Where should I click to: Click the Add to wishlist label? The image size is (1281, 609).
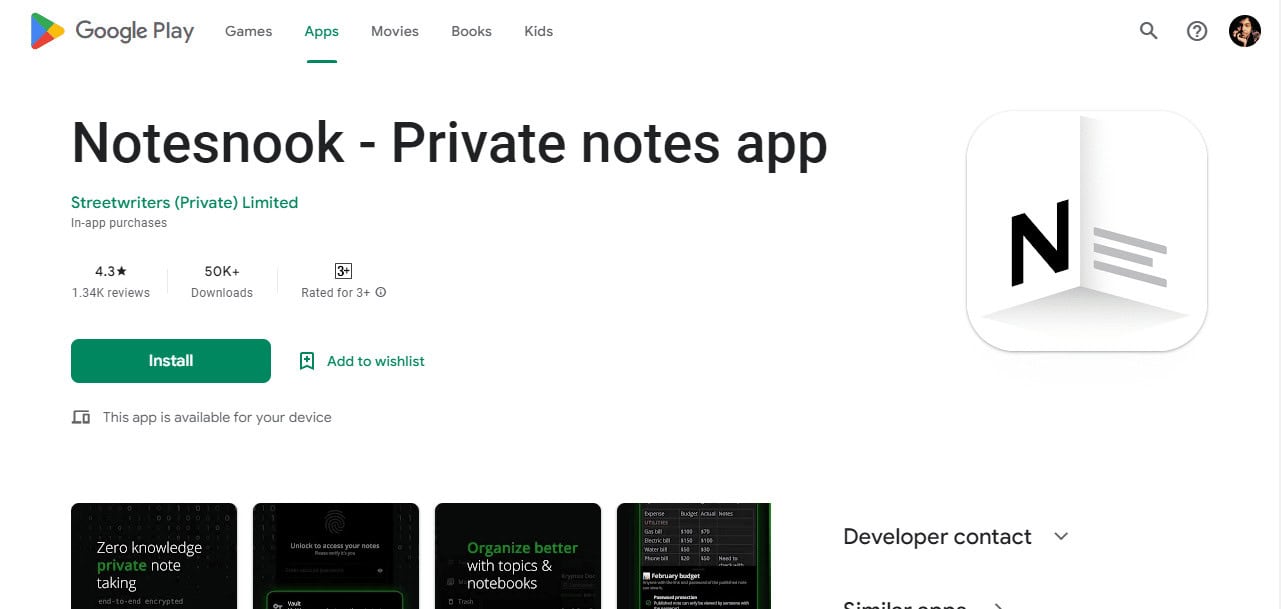(x=376, y=361)
